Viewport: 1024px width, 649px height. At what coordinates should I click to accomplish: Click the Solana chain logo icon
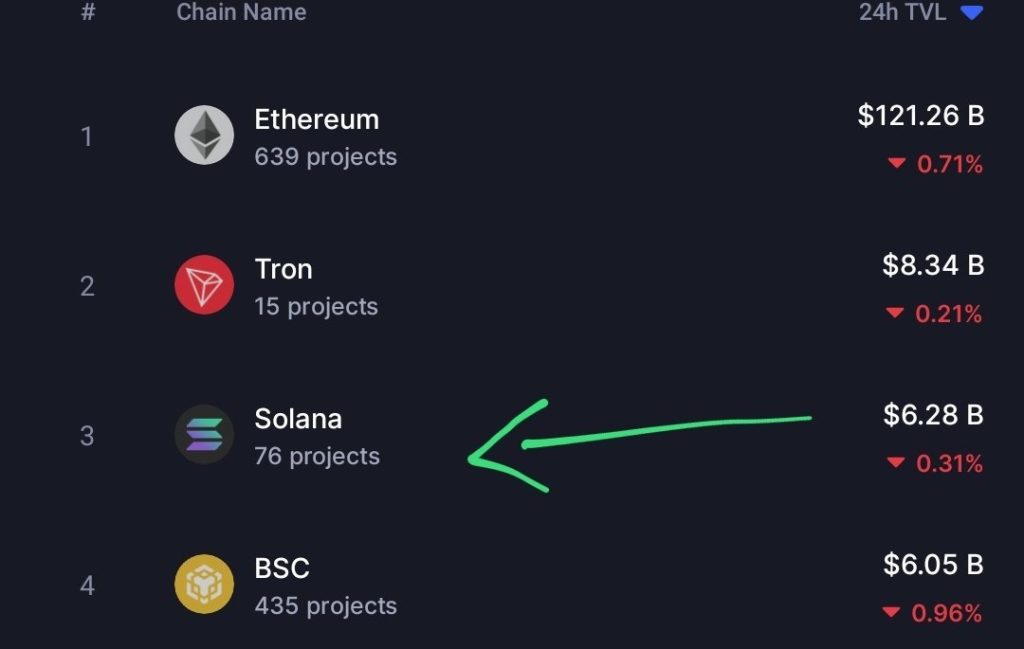tap(204, 435)
